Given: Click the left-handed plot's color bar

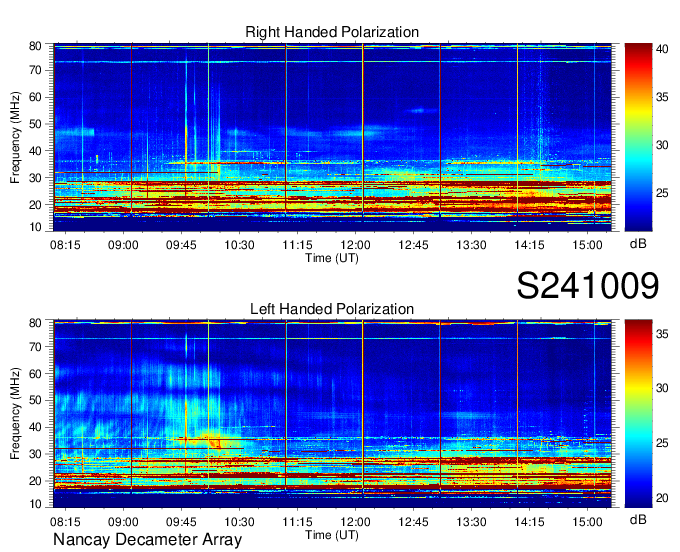Looking at the screenshot, I should coord(638,414).
